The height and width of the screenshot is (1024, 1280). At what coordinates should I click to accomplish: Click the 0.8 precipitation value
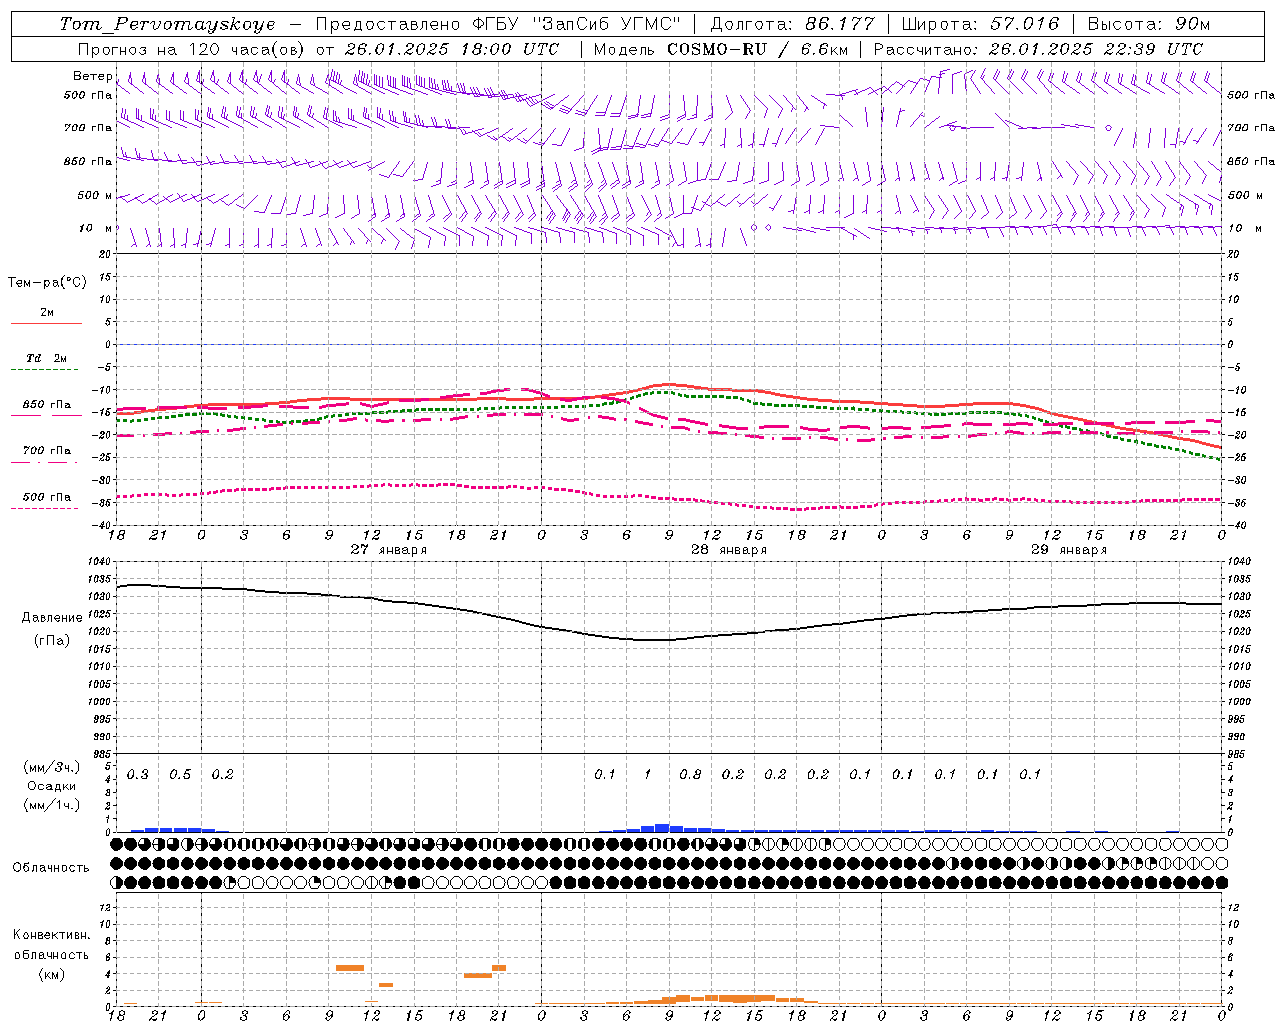click(x=690, y=775)
